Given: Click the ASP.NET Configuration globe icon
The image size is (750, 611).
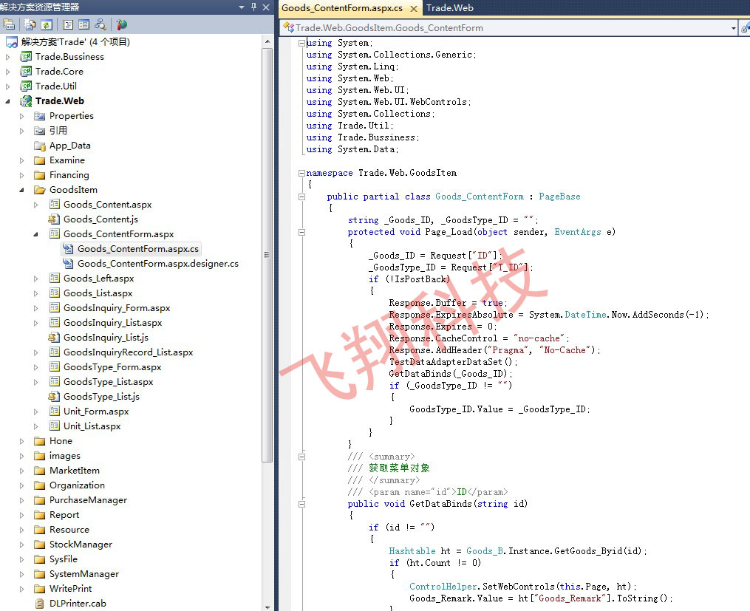Looking at the screenshot, I should pos(122,24).
